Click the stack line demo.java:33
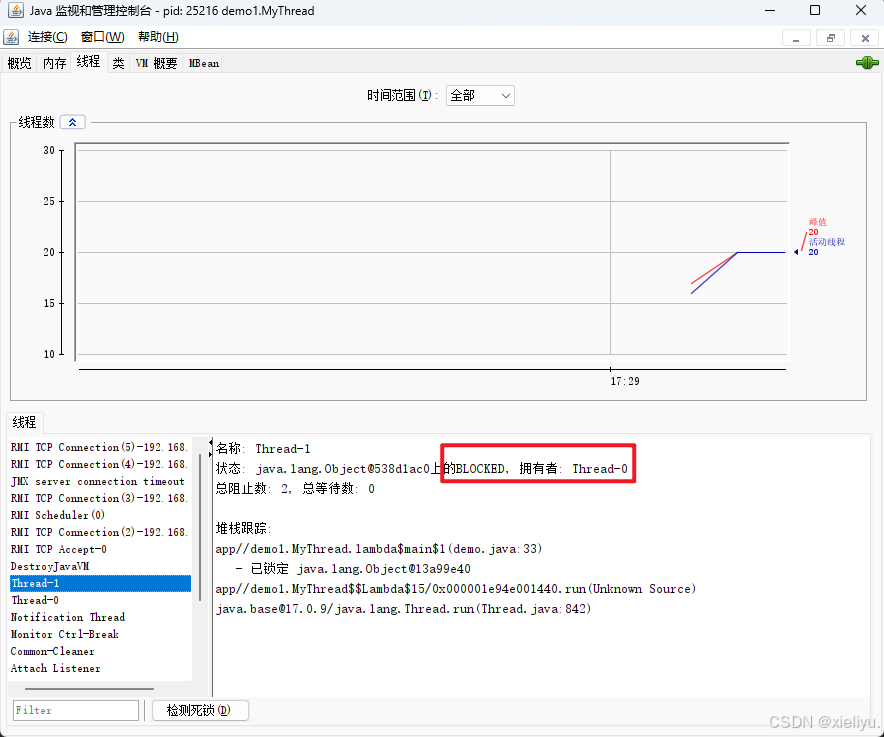This screenshot has width=884, height=737. tap(378, 549)
